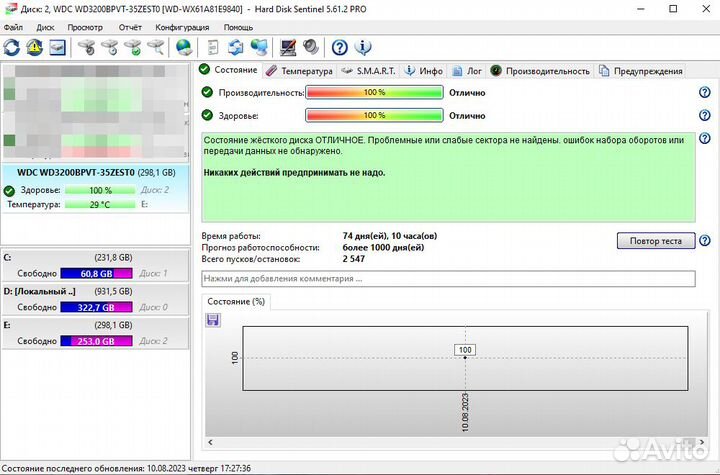720x475 pixels.
Task: Select the C: partition entry
Action: [x=96, y=266]
